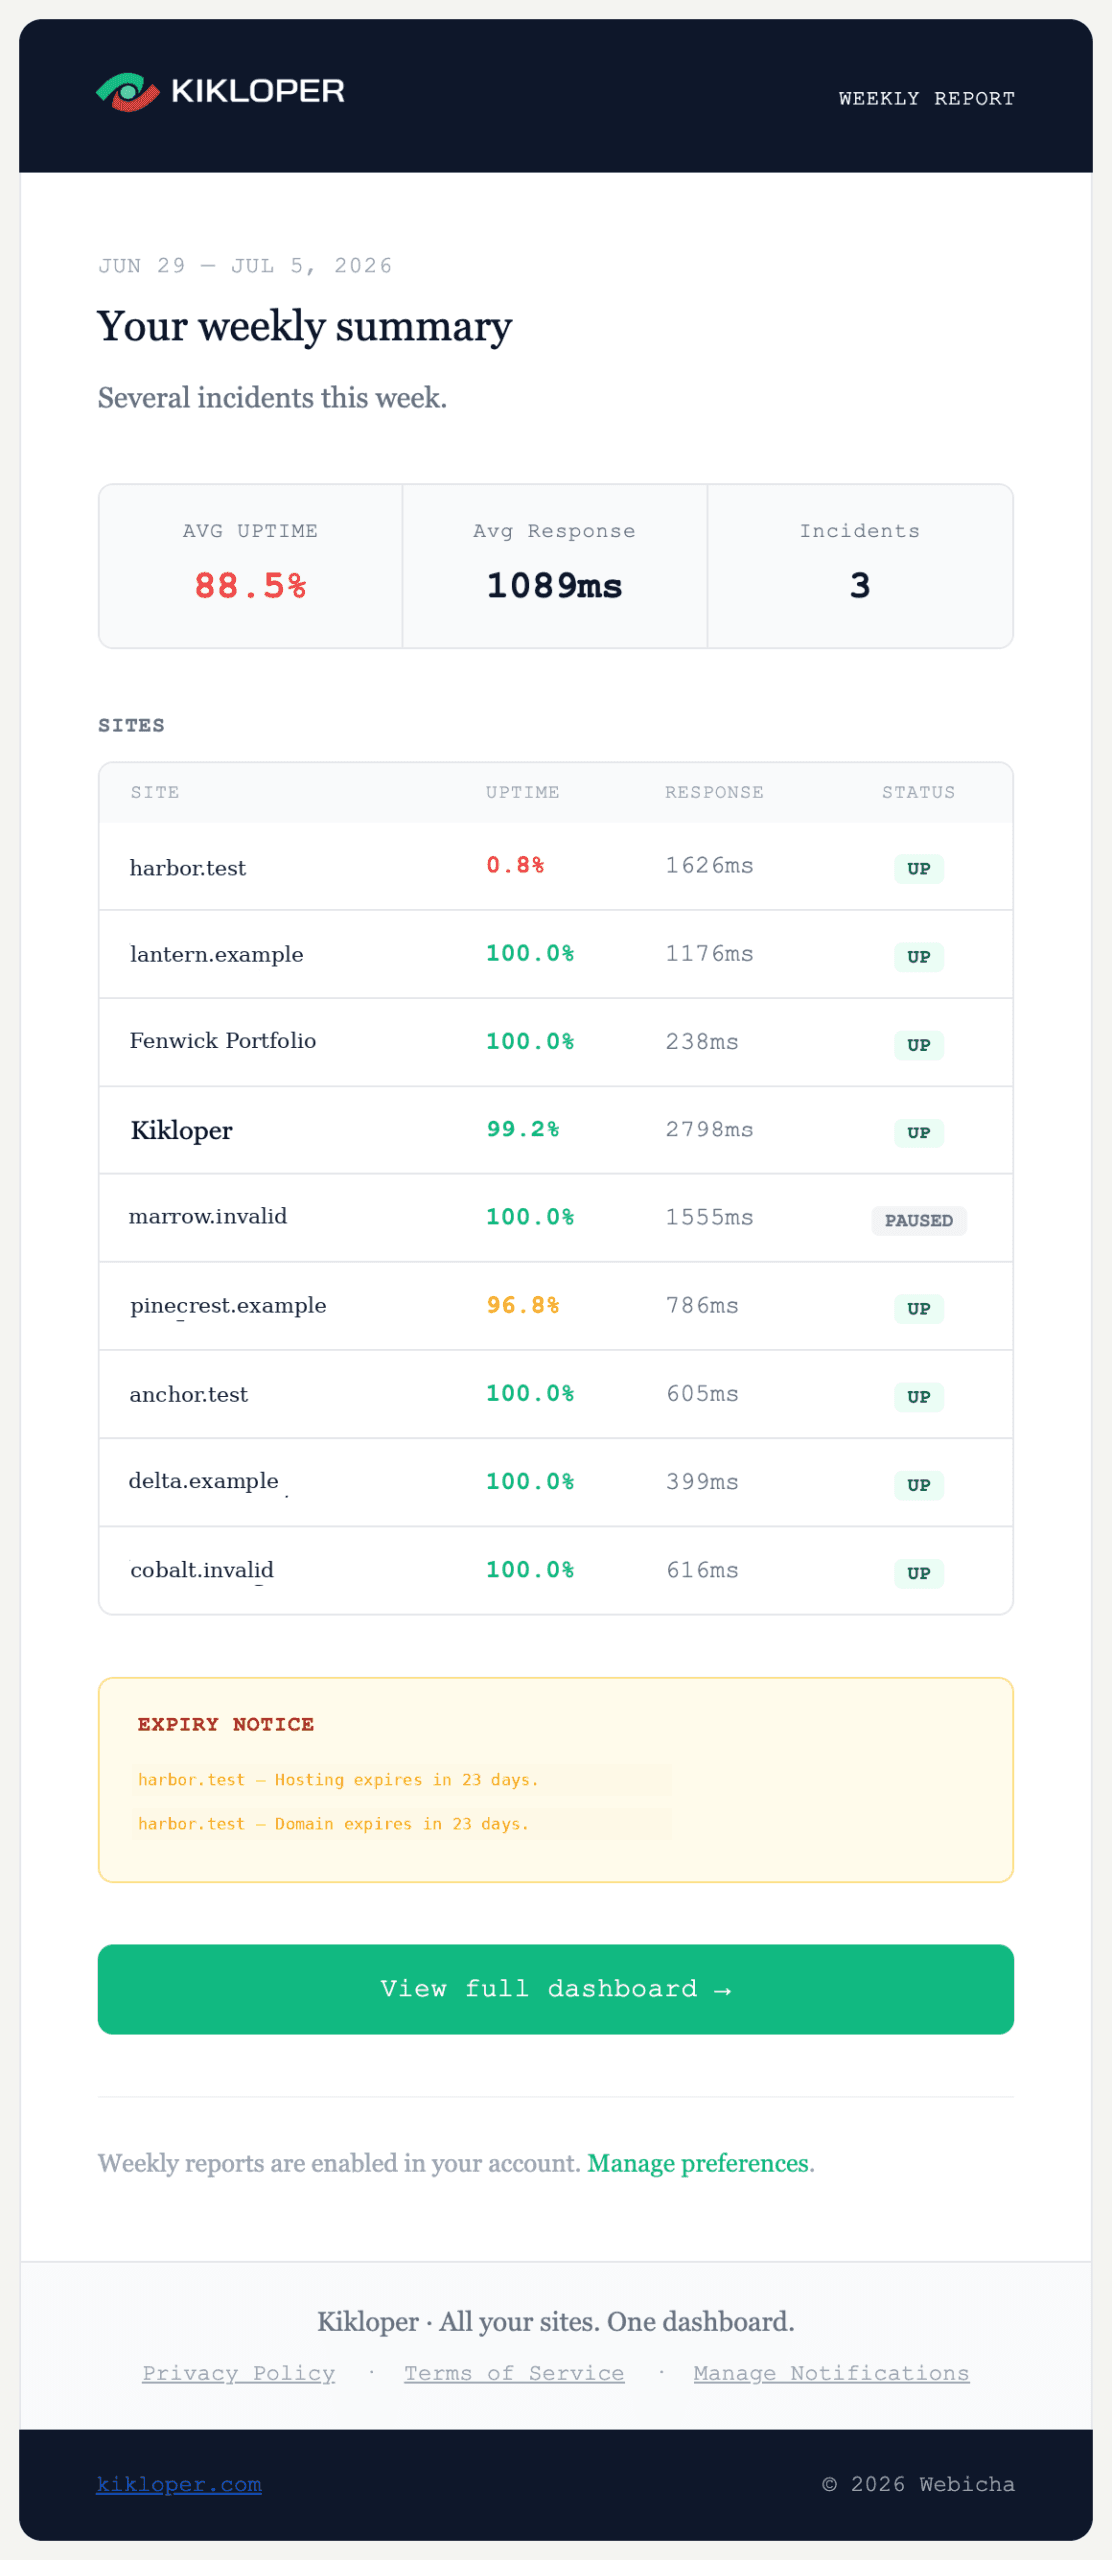The image size is (1112, 2560).
Task: Click the UPTIME column header
Action: 522,792
